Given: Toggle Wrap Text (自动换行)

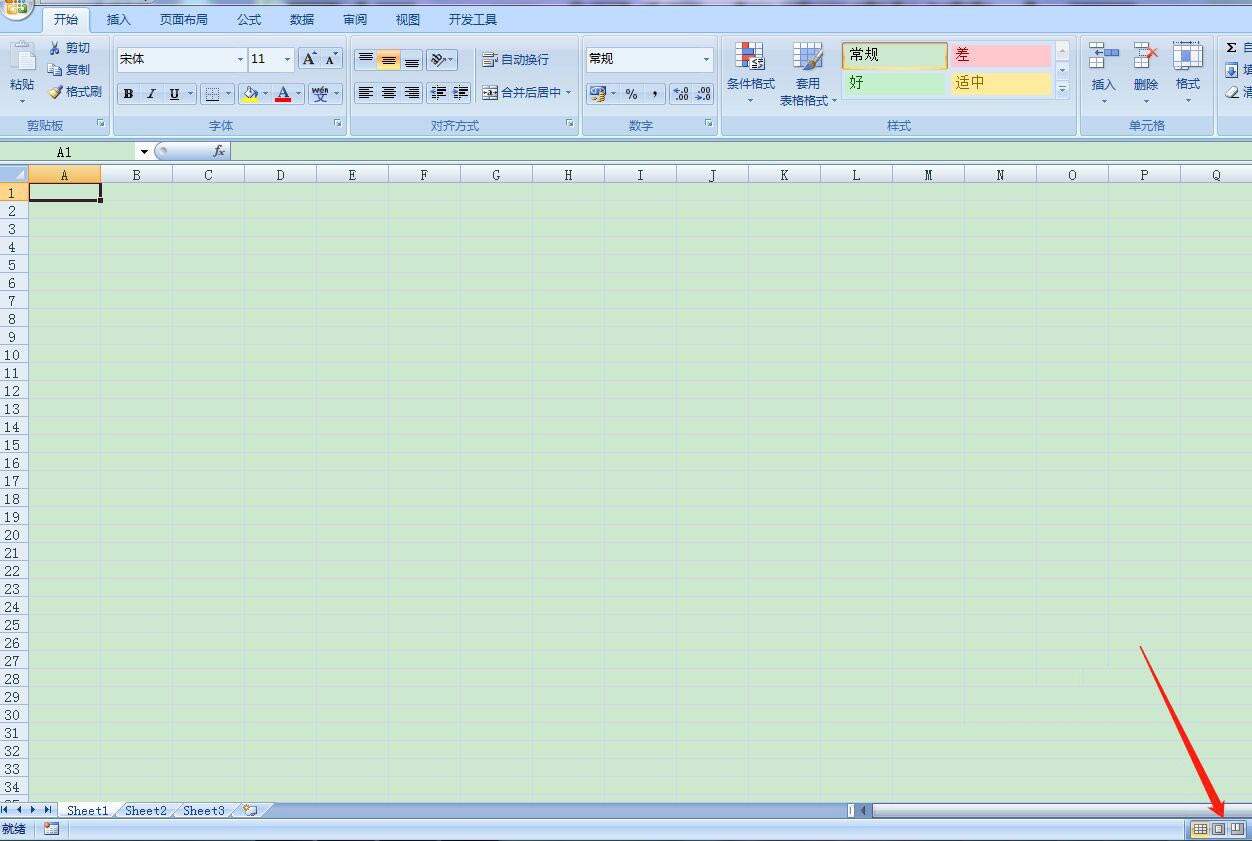Looking at the screenshot, I should pyautogui.click(x=515, y=60).
